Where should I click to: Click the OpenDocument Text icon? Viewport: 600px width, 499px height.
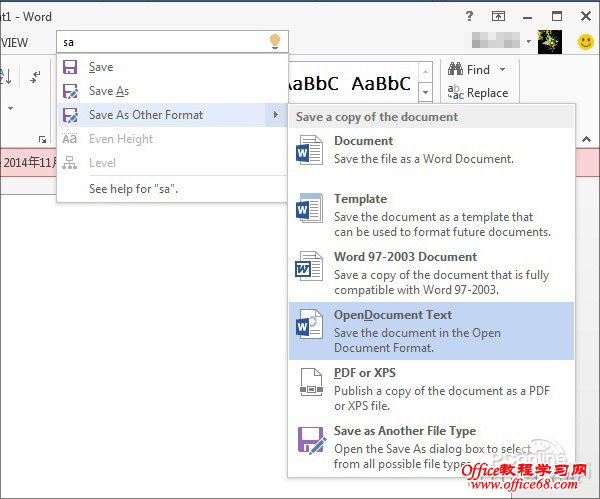point(309,324)
